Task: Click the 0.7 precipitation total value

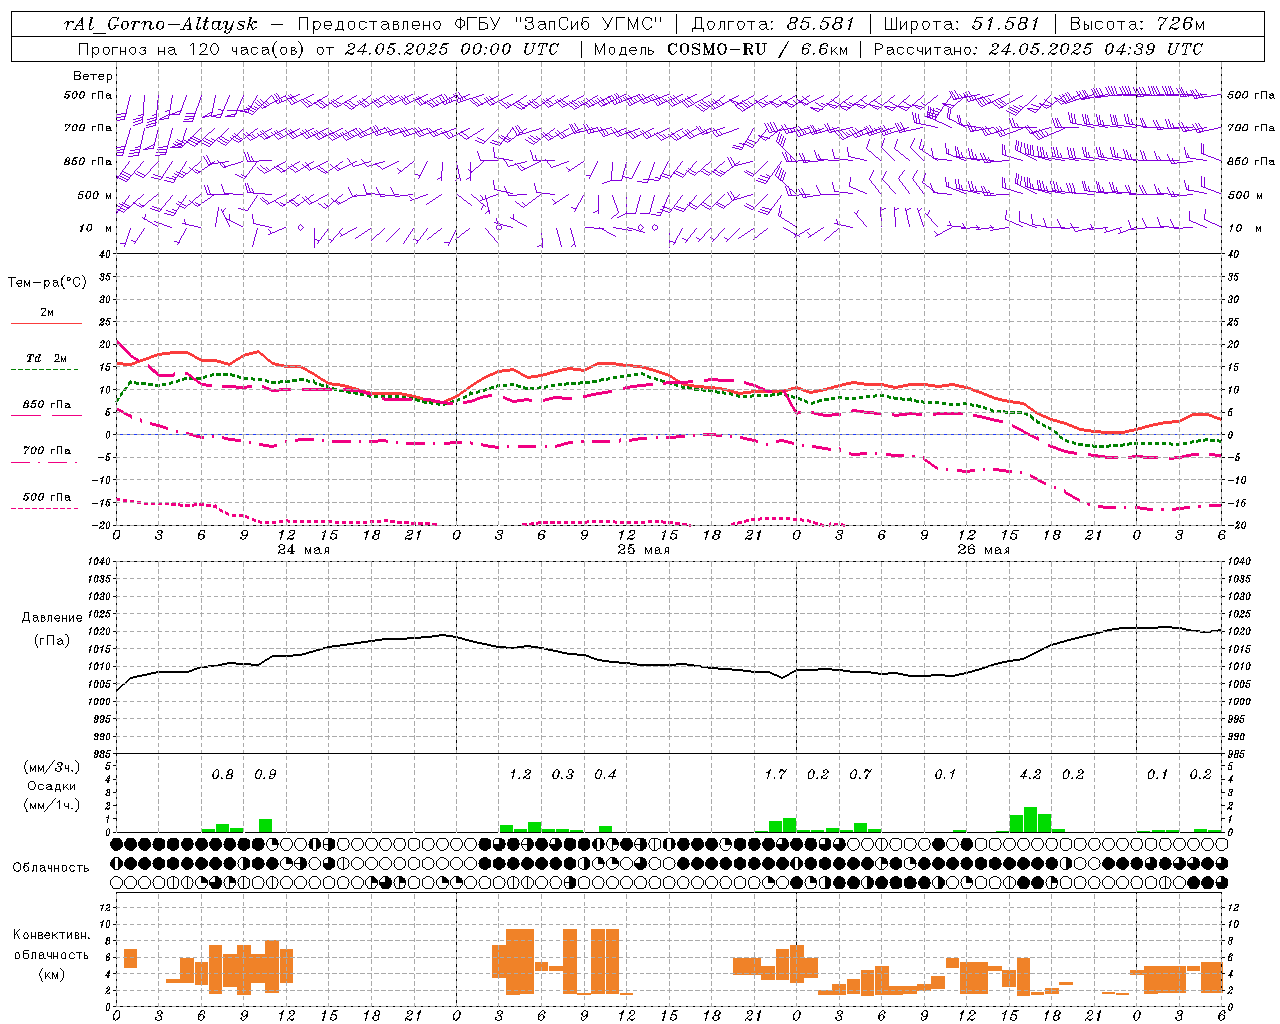Action: 860,774
